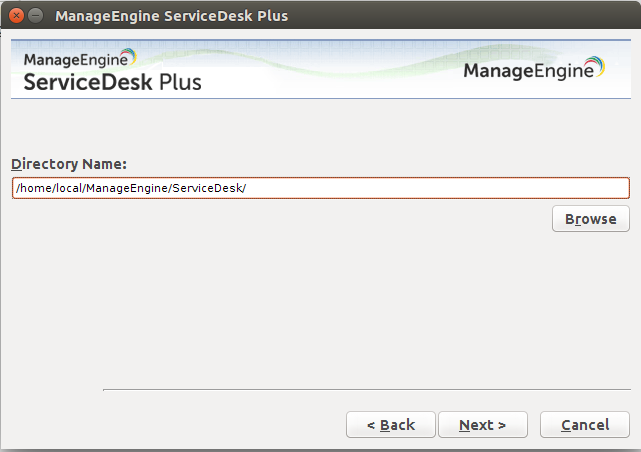This screenshot has height=452, width=641.
Task: Open the Browse directory chooser
Action: pyautogui.click(x=590, y=219)
